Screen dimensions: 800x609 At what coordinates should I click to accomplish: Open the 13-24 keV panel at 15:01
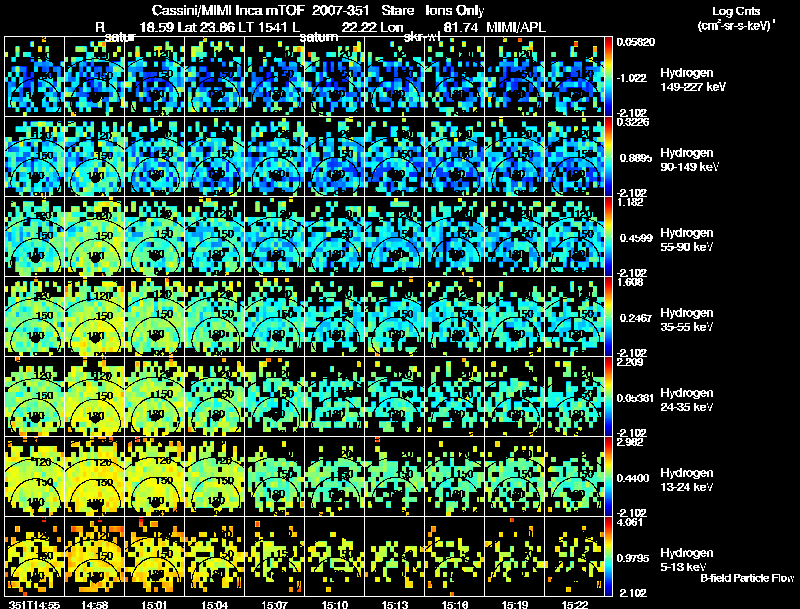coord(154,476)
